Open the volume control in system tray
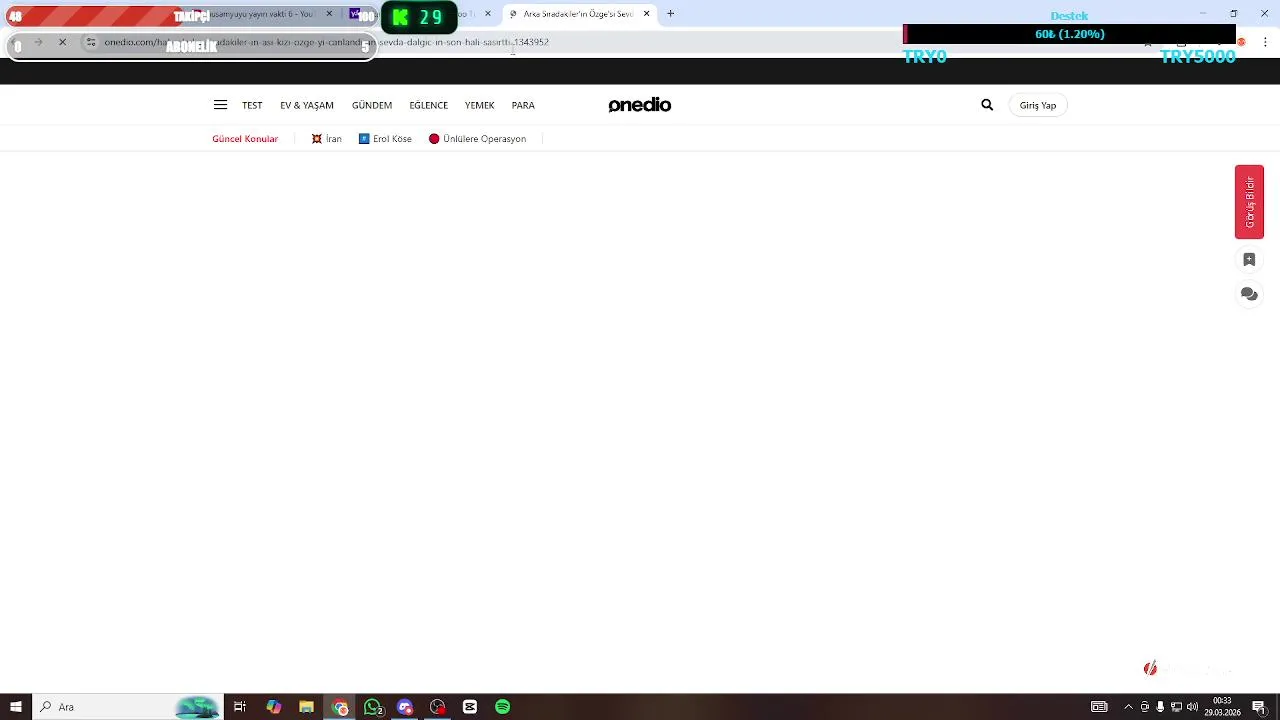Viewport: 1280px width, 720px height. click(1192, 707)
